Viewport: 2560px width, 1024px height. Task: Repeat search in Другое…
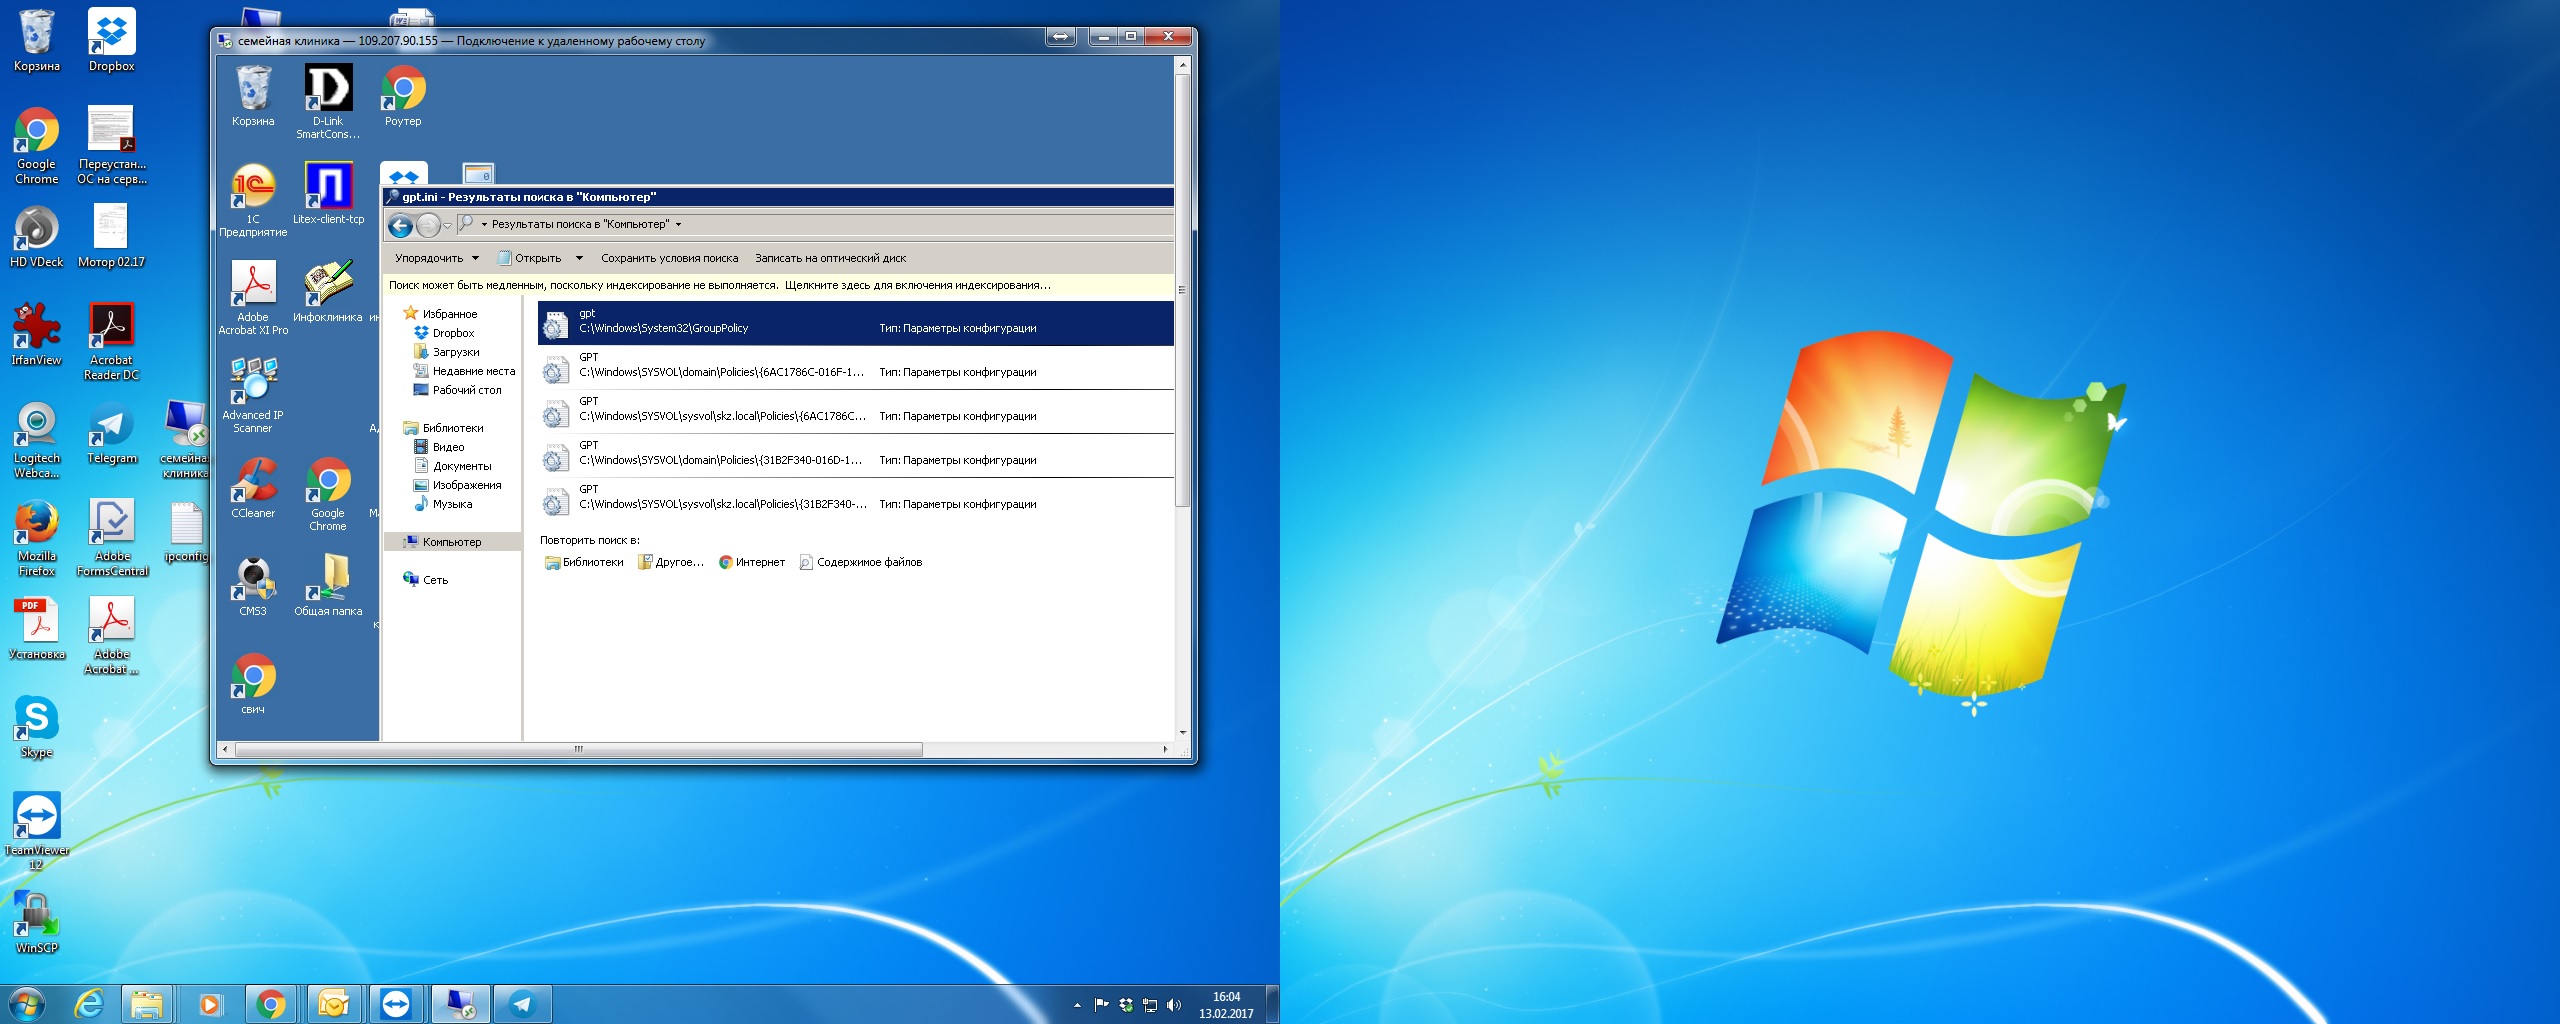[671, 562]
